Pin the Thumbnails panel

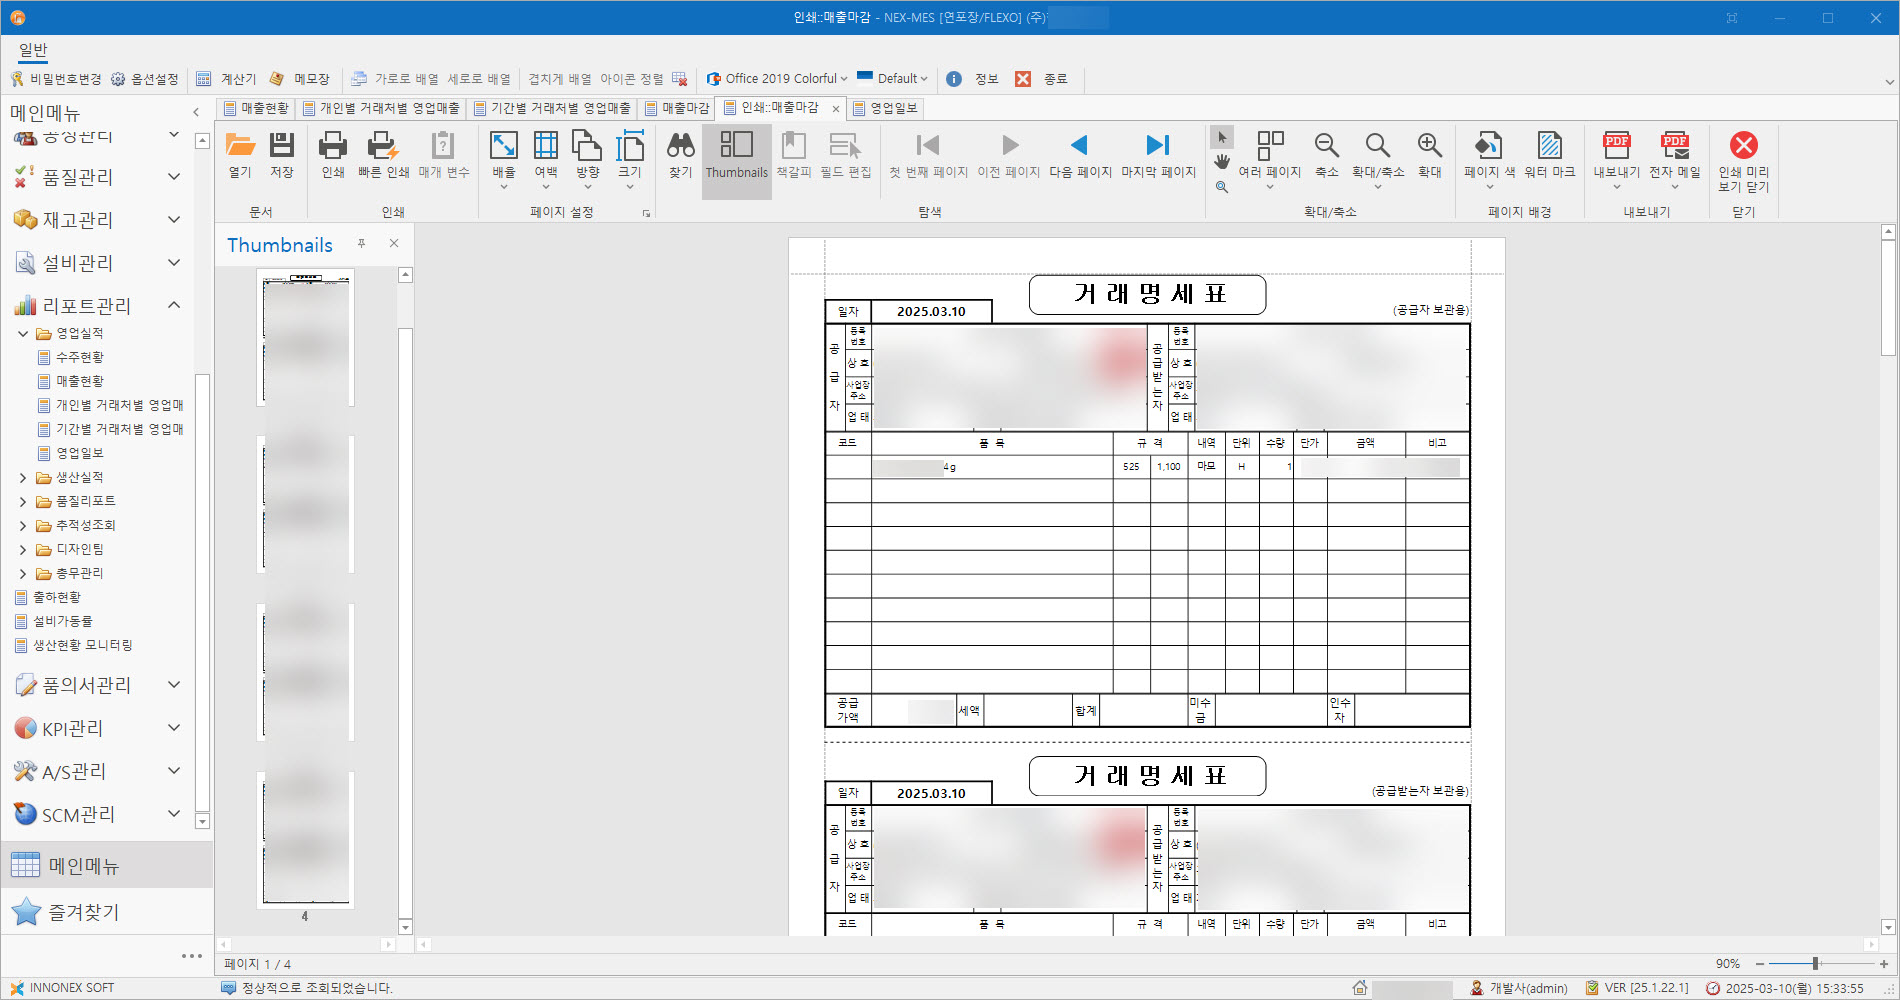(361, 244)
